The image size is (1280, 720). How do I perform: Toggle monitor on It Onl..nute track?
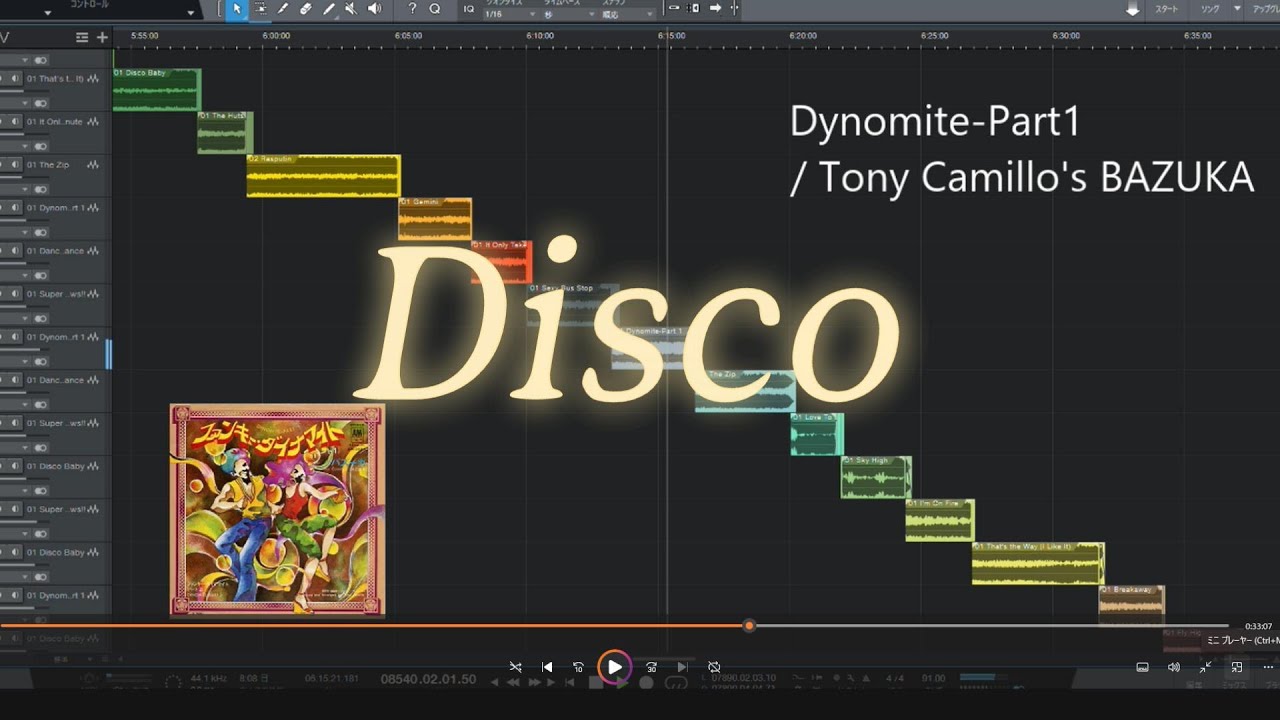click(16, 122)
